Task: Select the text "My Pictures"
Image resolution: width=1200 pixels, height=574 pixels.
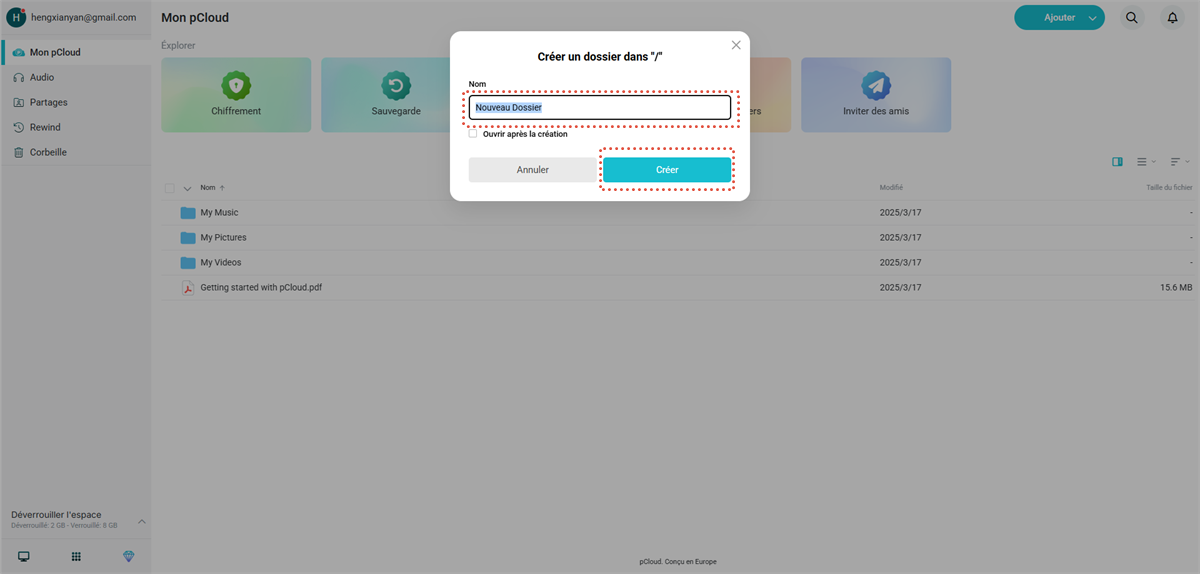Action: click(223, 238)
